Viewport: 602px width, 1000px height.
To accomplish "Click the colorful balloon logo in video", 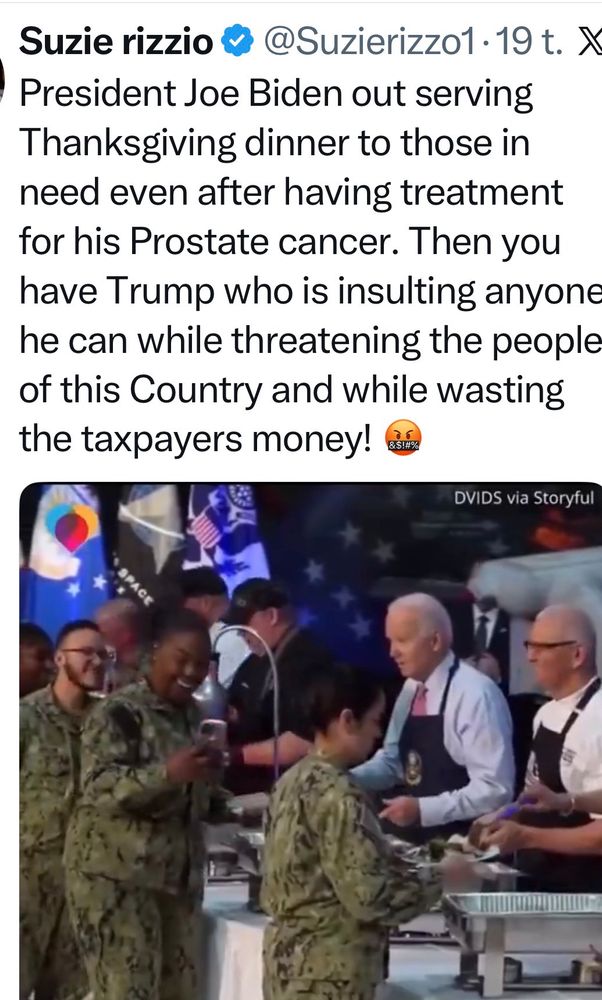I will [x=72, y=527].
